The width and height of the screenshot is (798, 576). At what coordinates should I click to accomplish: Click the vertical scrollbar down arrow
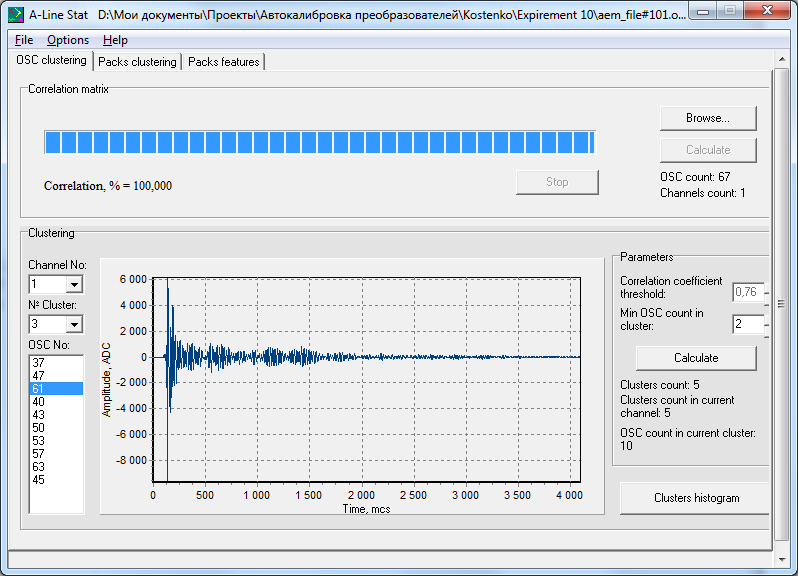point(782,559)
